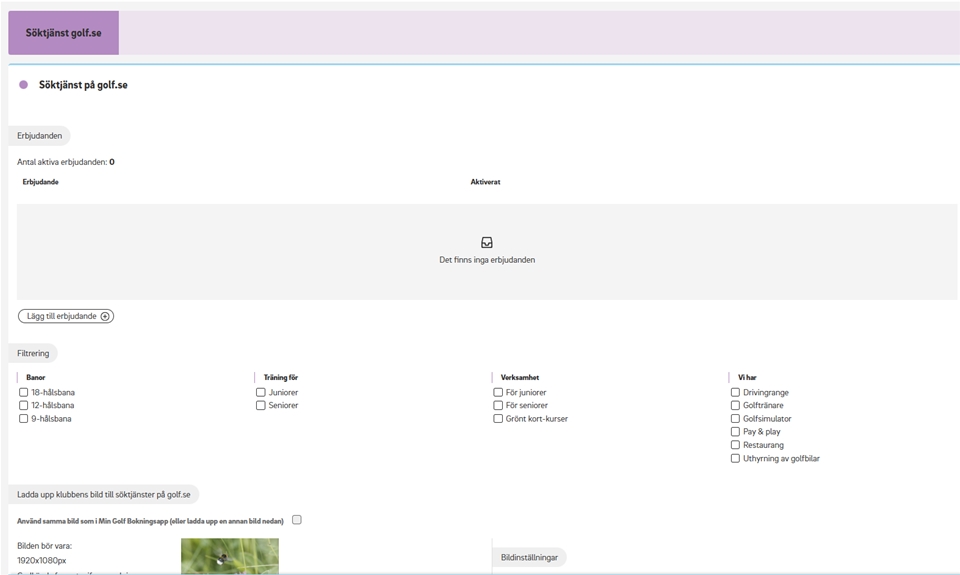Check the Restaurang option

[x=735, y=445]
